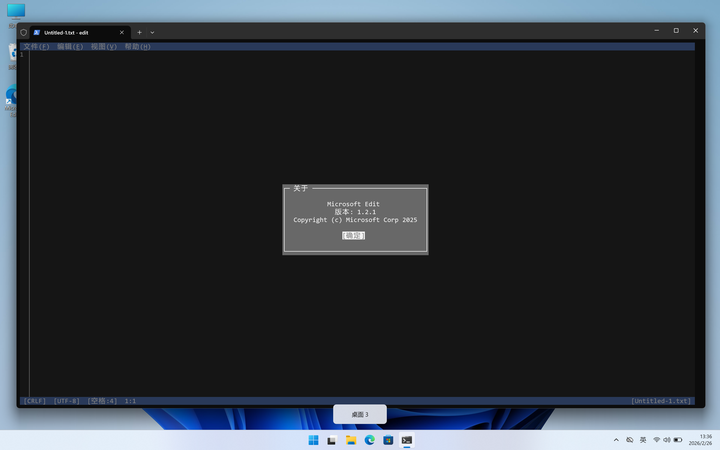Close the terminal window
Image resolution: width=720 pixels, height=450 pixels.
pyautogui.click(x=696, y=31)
